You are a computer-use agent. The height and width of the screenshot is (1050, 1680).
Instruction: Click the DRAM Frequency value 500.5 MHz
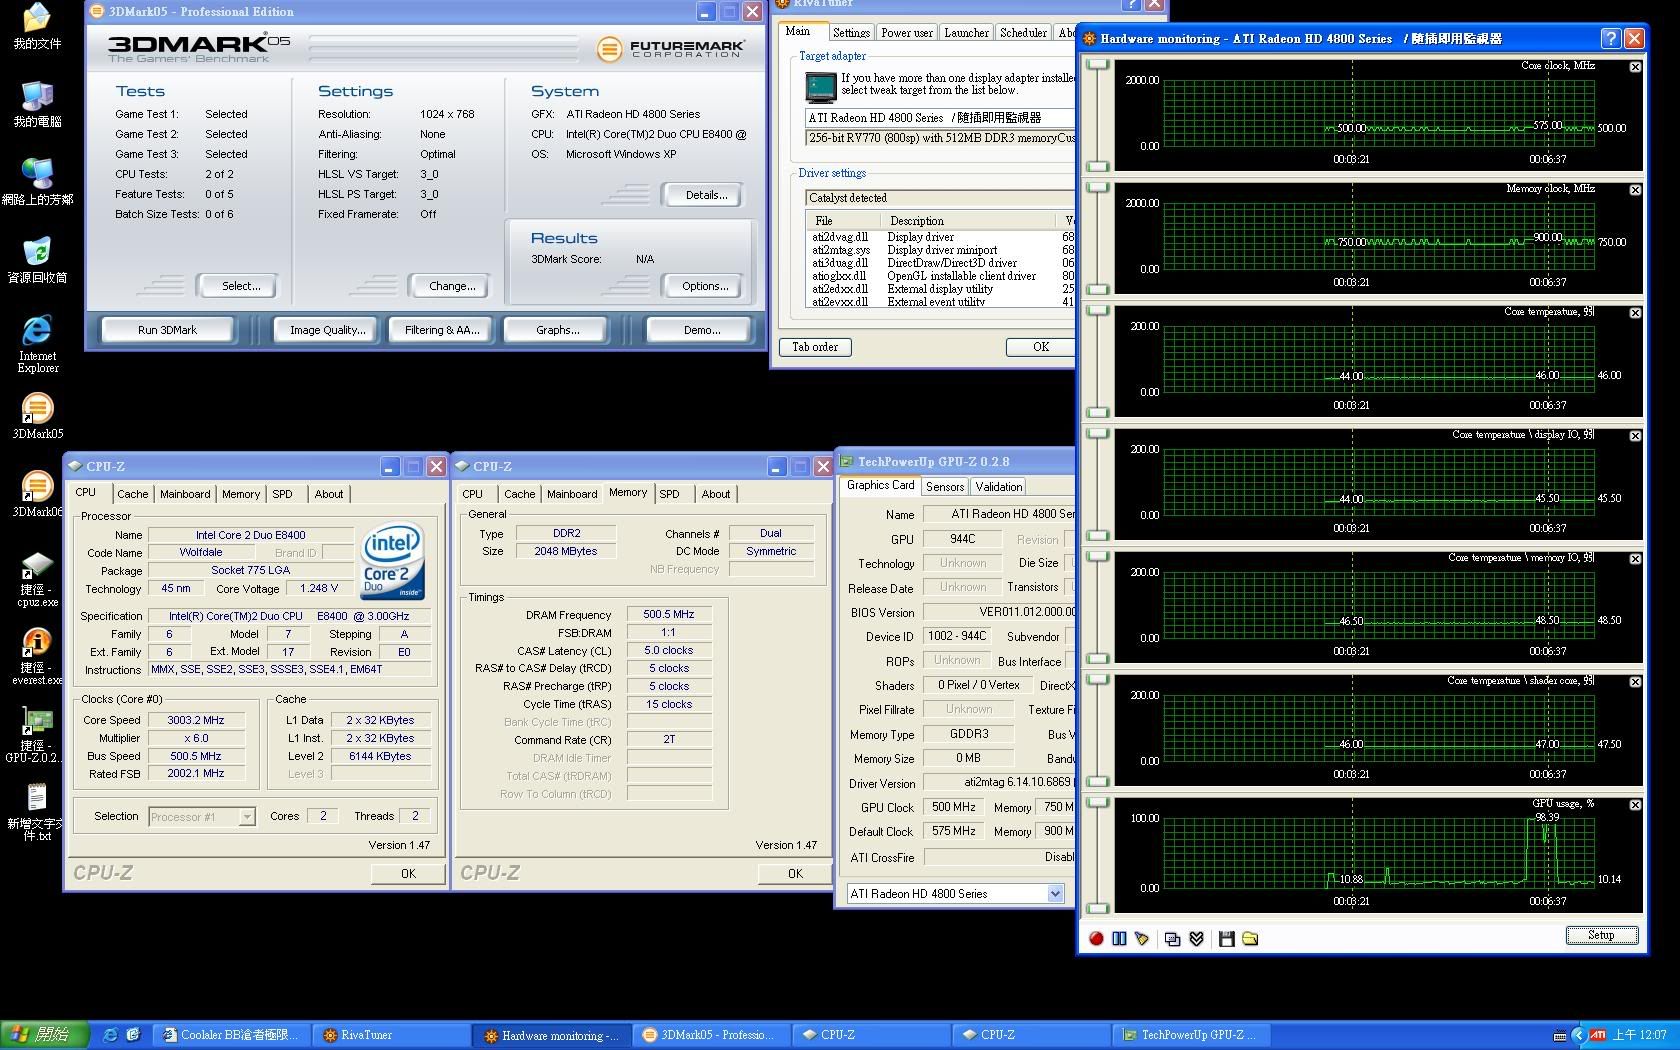tap(669, 614)
